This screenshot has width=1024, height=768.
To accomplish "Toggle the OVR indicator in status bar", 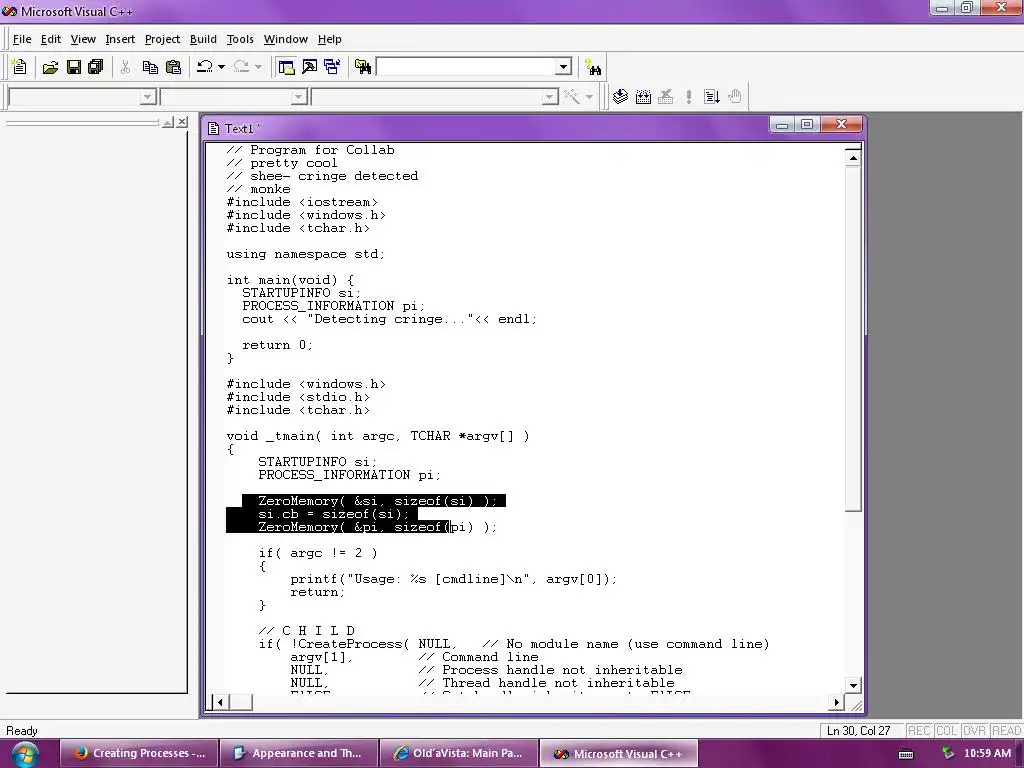I will [974, 731].
